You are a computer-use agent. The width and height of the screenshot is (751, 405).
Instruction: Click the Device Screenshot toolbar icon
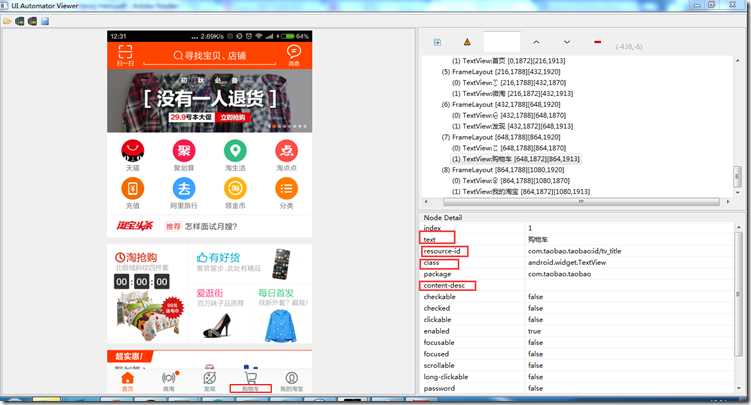(20, 22)
